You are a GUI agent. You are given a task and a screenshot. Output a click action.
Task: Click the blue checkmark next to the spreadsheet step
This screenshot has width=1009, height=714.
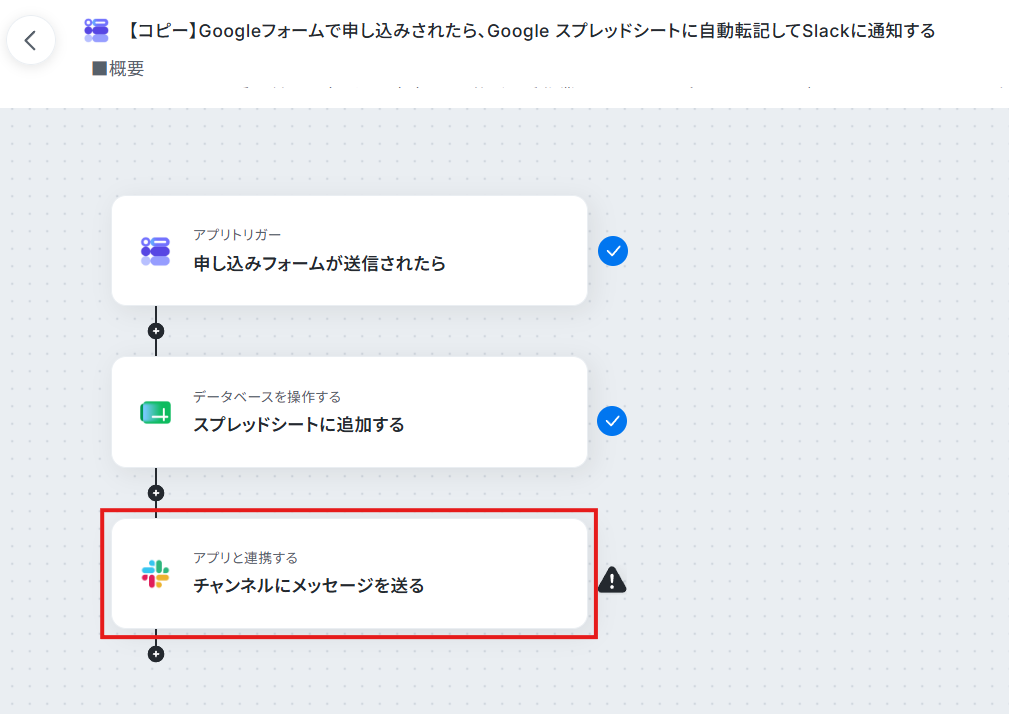tap(612, 421)
